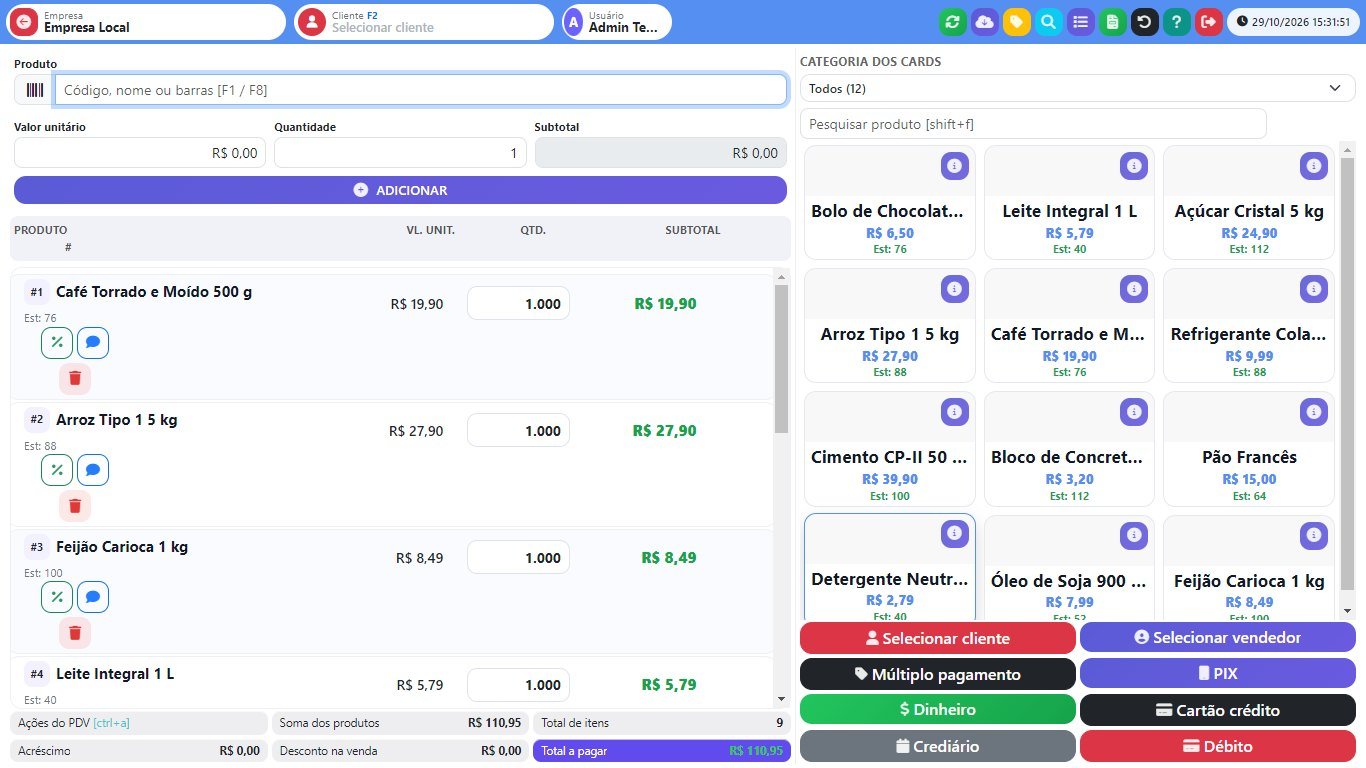Select the Refrigerante Cola product card
This screenshot has width=1366, height=768.
point(1249,325)
